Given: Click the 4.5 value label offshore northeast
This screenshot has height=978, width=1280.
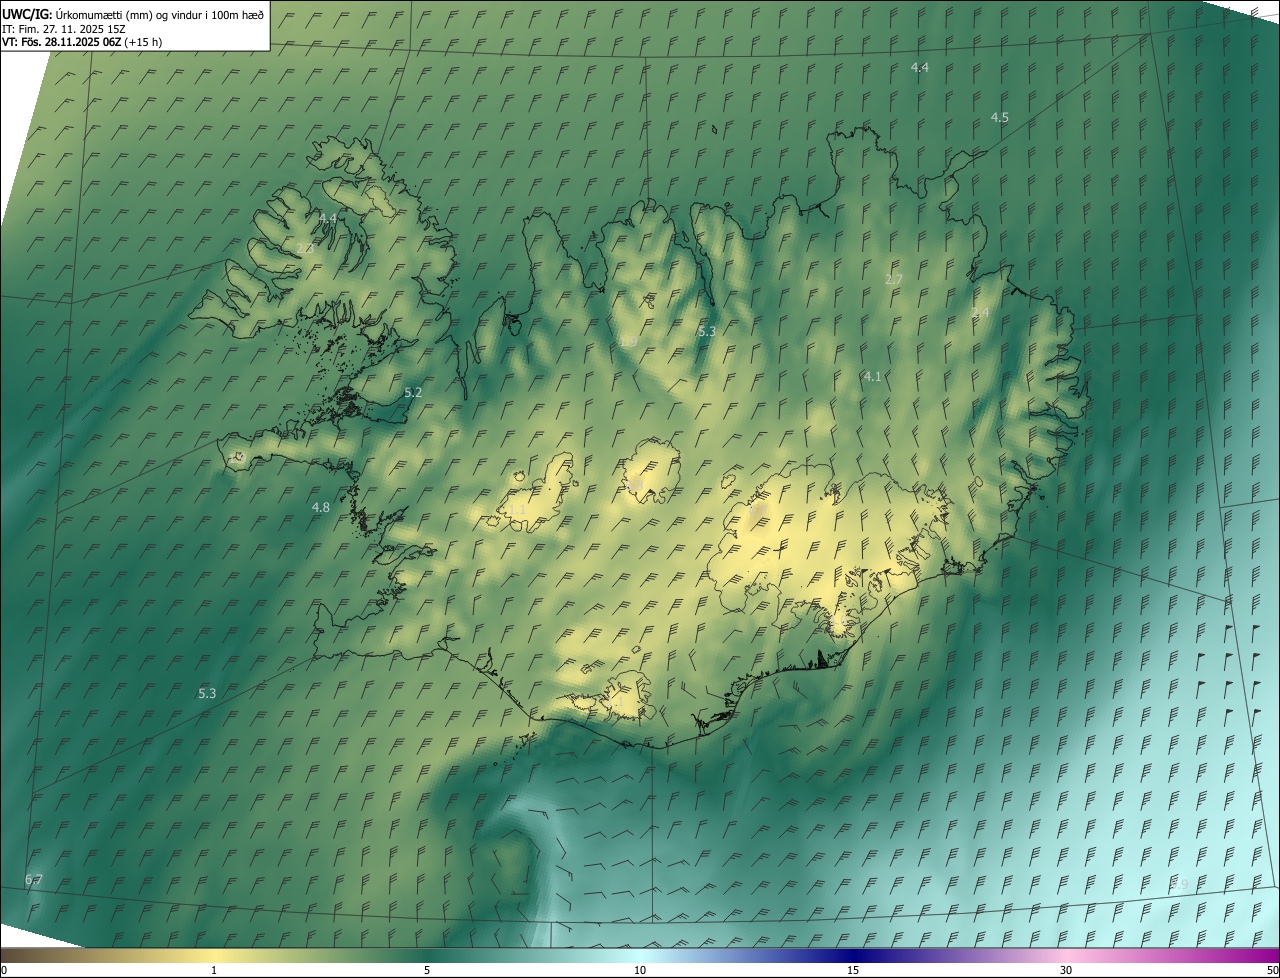Looking at the screenshot, I should tap(999, 118).
